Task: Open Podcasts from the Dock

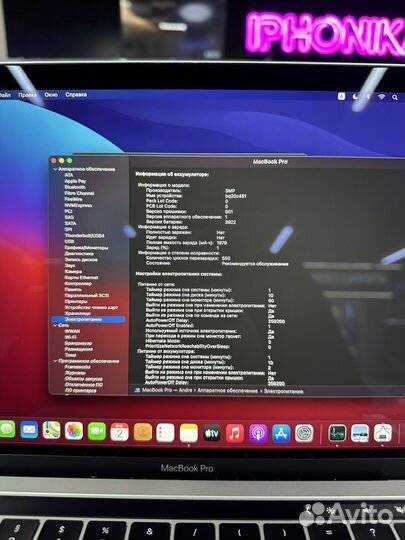Action: click(x=258, y=433)
